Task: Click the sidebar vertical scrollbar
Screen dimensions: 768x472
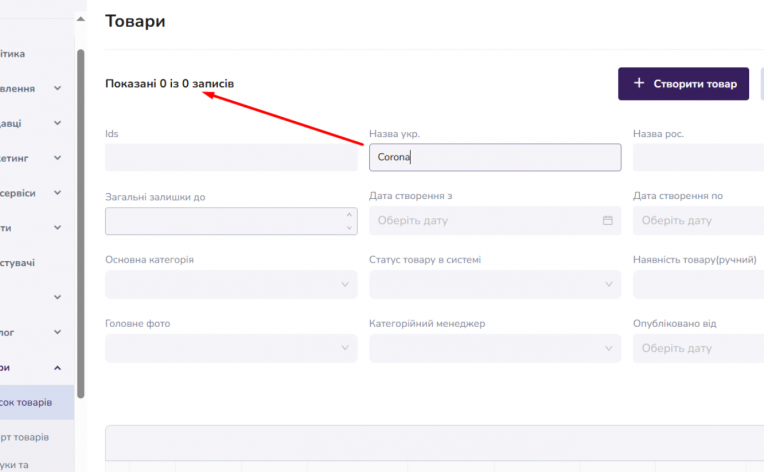Action: click(81, 223)
